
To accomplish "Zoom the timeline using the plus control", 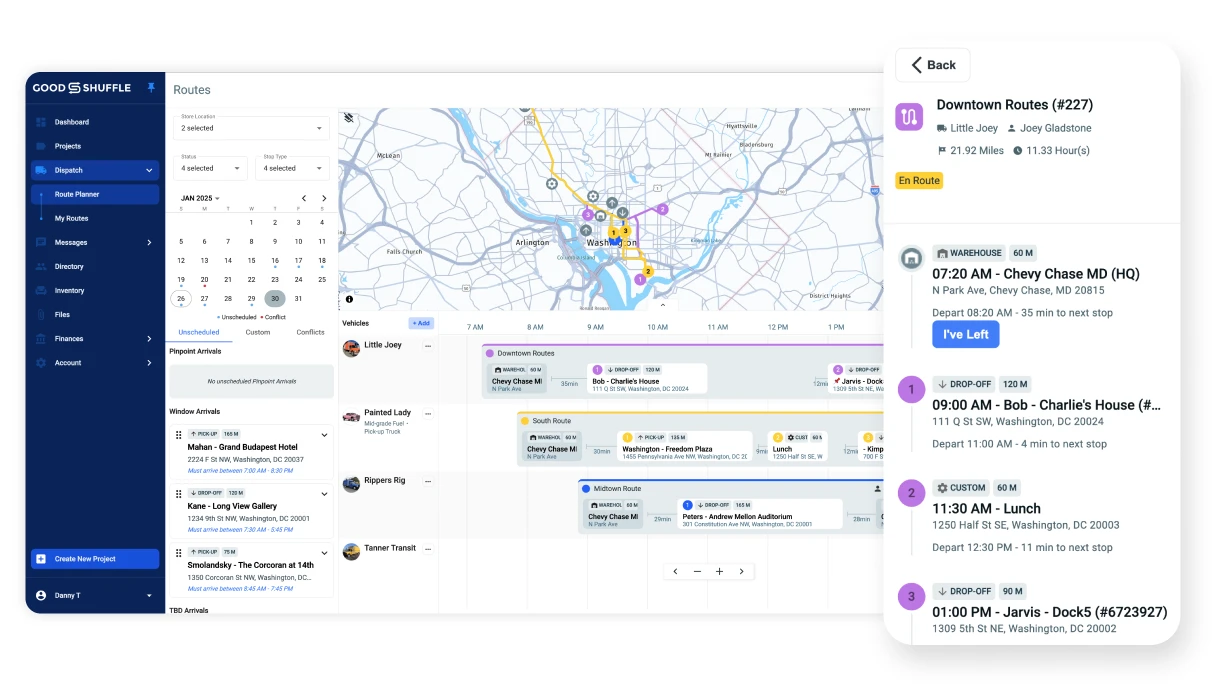I will point(719,570).
